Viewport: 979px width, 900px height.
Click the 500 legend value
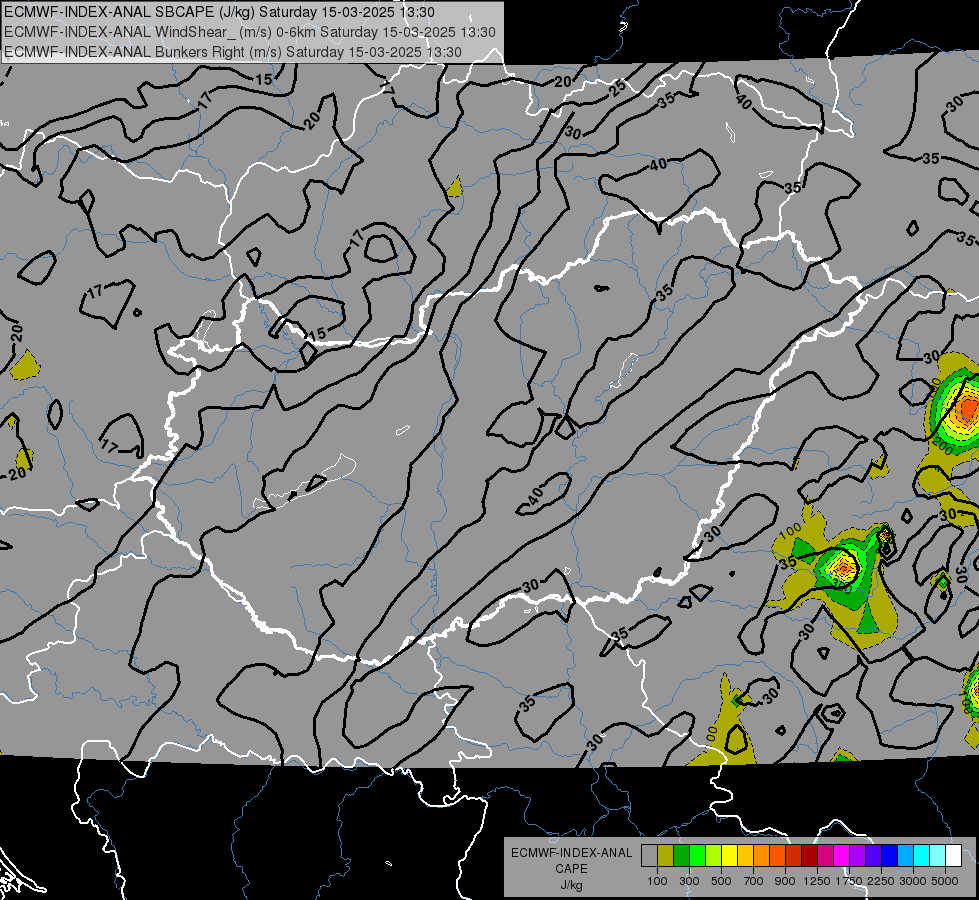point(721,881)
